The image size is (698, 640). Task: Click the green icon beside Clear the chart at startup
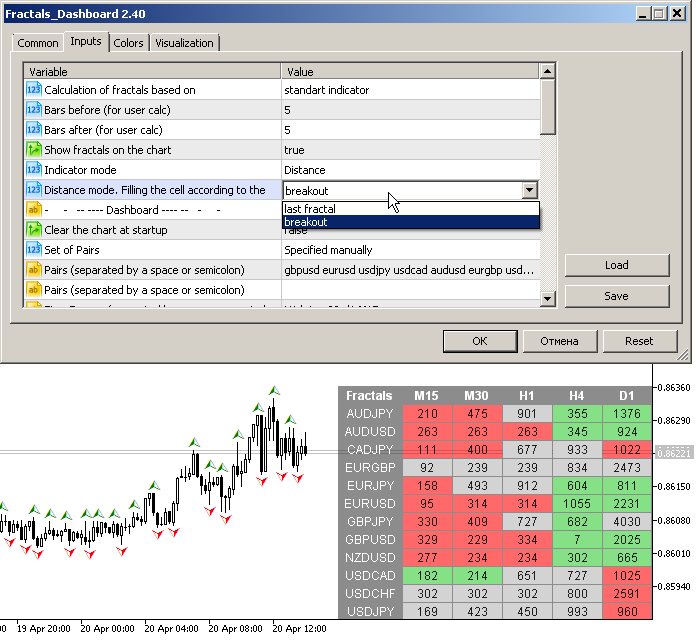[34, 230]
